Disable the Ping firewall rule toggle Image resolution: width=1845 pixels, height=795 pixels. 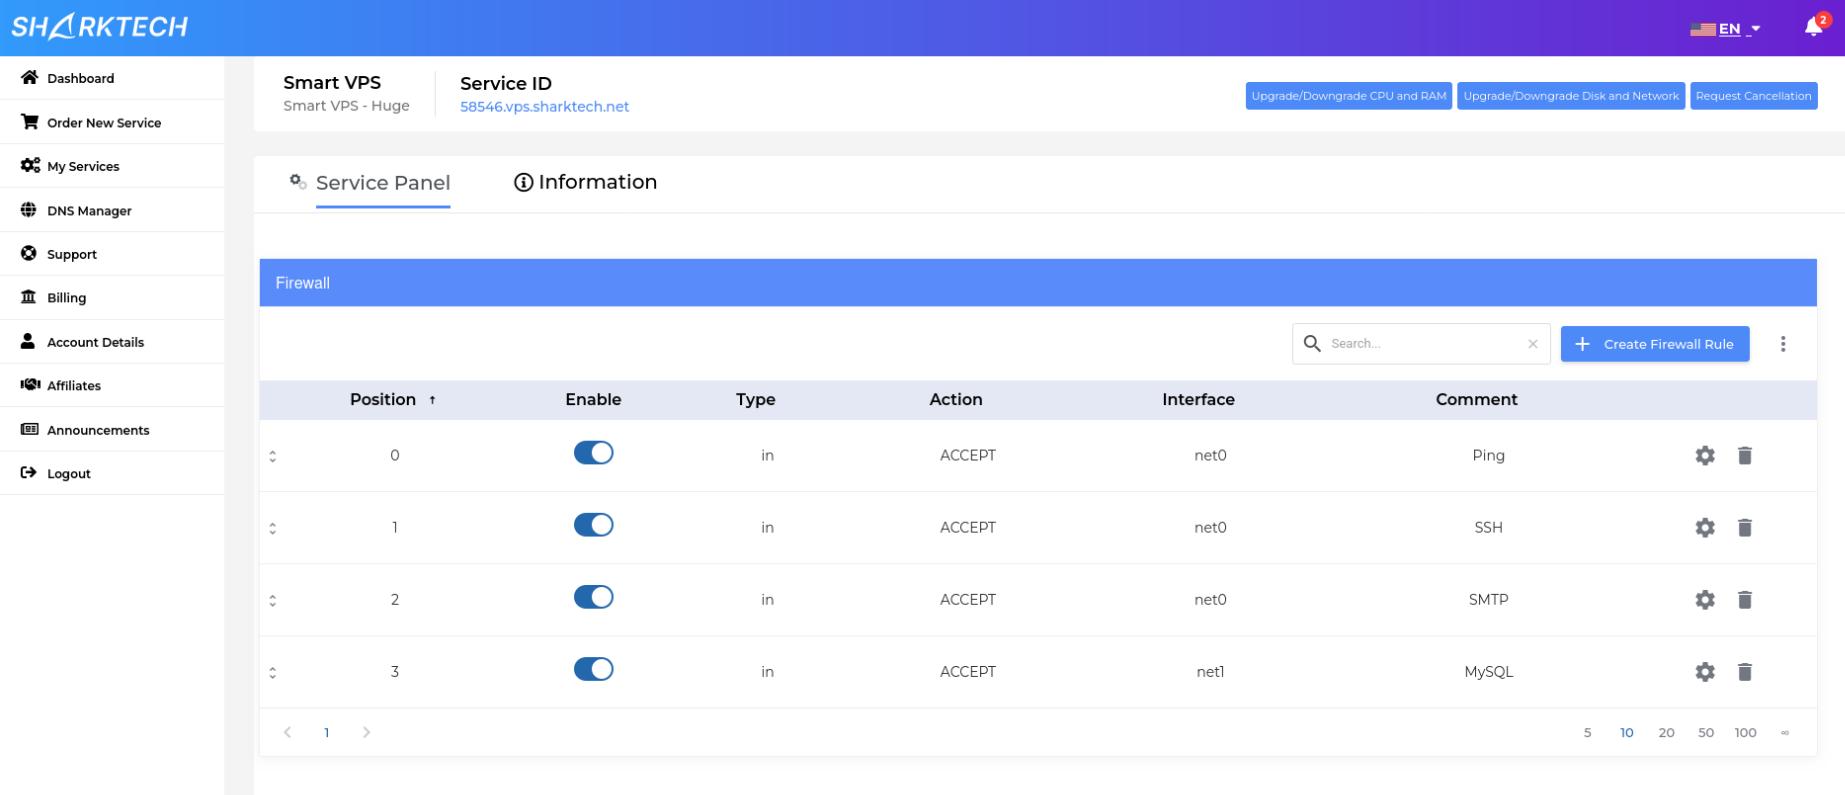tap(593, 453)
